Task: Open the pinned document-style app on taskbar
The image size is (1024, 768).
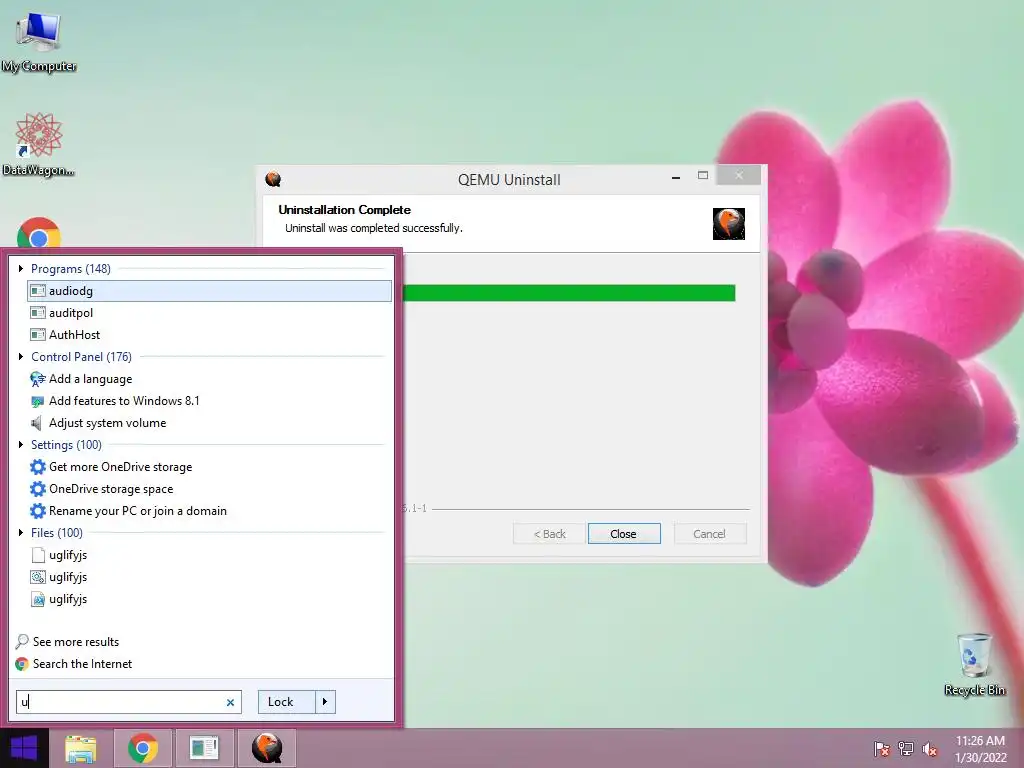Action: (204, 748)
